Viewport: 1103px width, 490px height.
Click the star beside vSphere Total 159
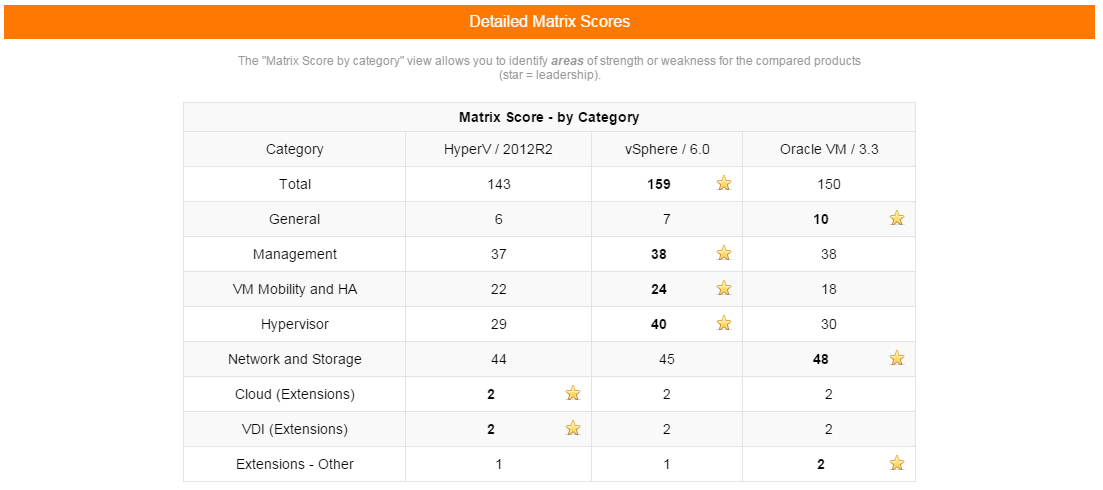pos(724,183)
